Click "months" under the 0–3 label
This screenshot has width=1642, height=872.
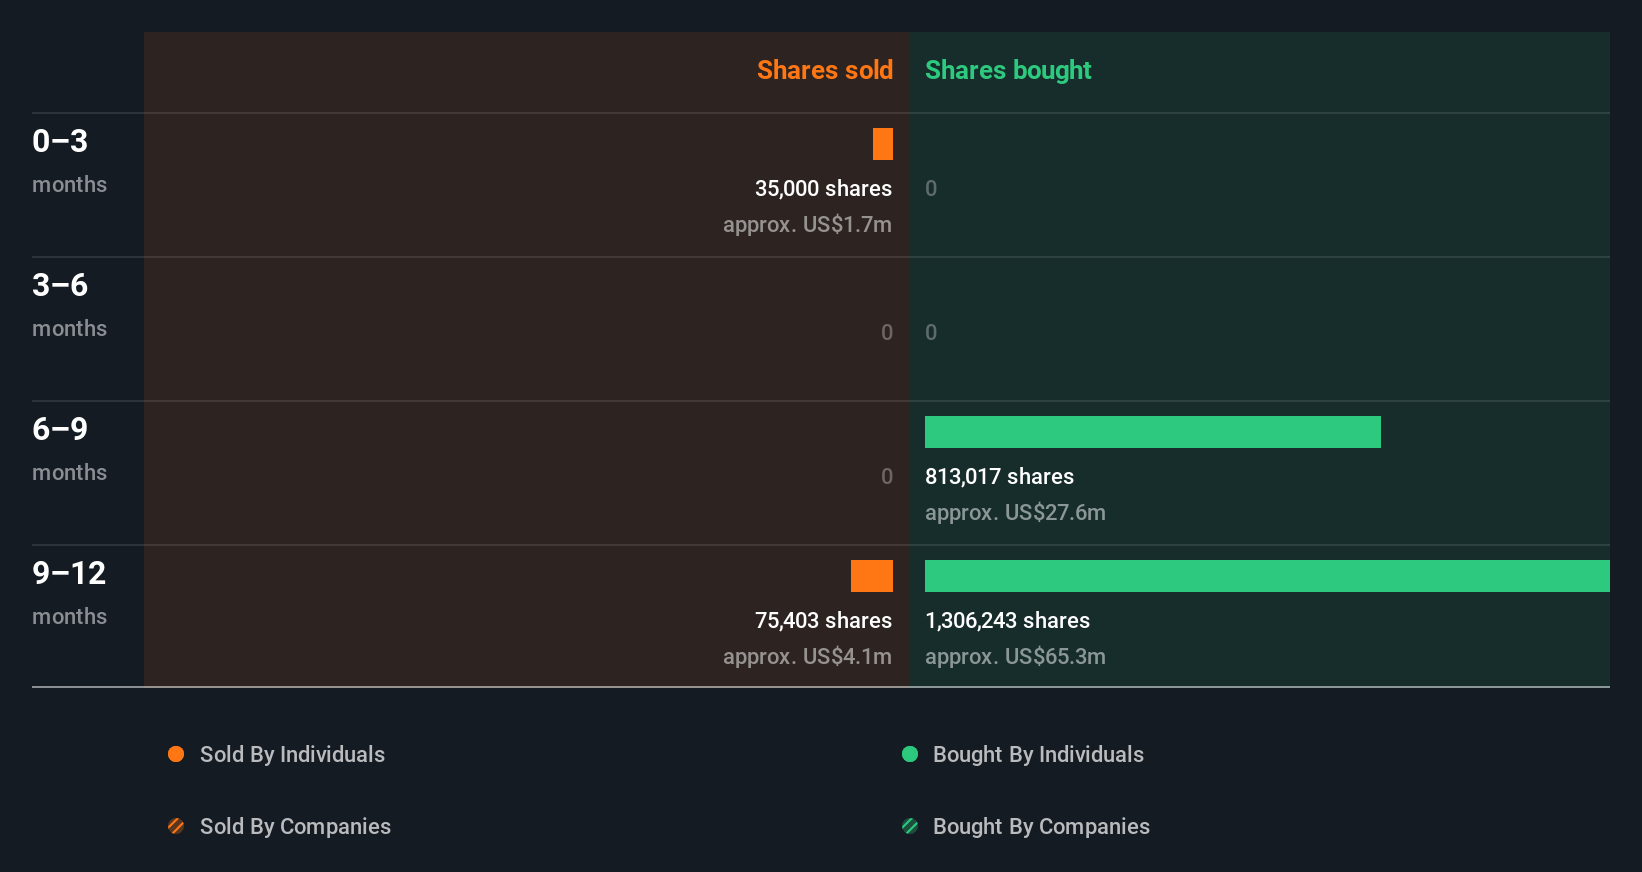(x=69, y=185)
